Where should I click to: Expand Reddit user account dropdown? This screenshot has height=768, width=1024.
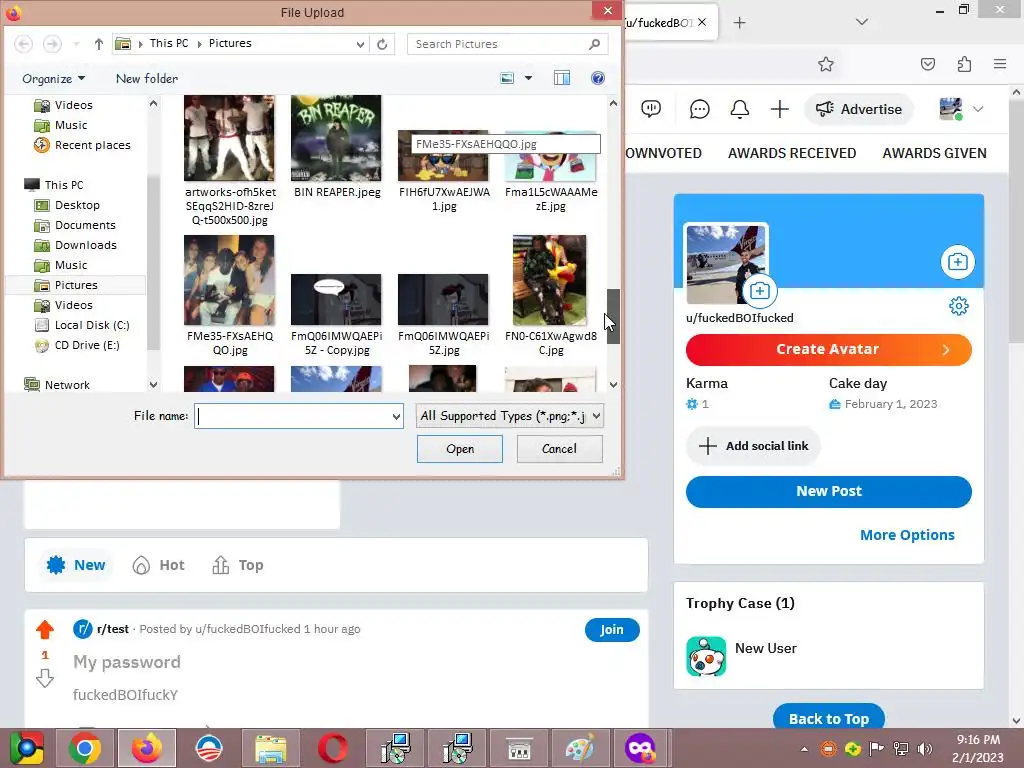coord(978,109)
